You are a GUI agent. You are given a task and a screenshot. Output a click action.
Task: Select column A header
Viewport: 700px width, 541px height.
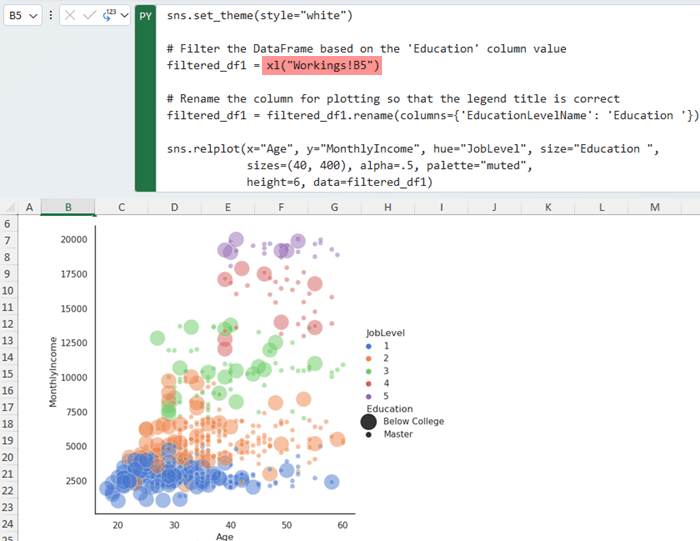pos(29,207)
